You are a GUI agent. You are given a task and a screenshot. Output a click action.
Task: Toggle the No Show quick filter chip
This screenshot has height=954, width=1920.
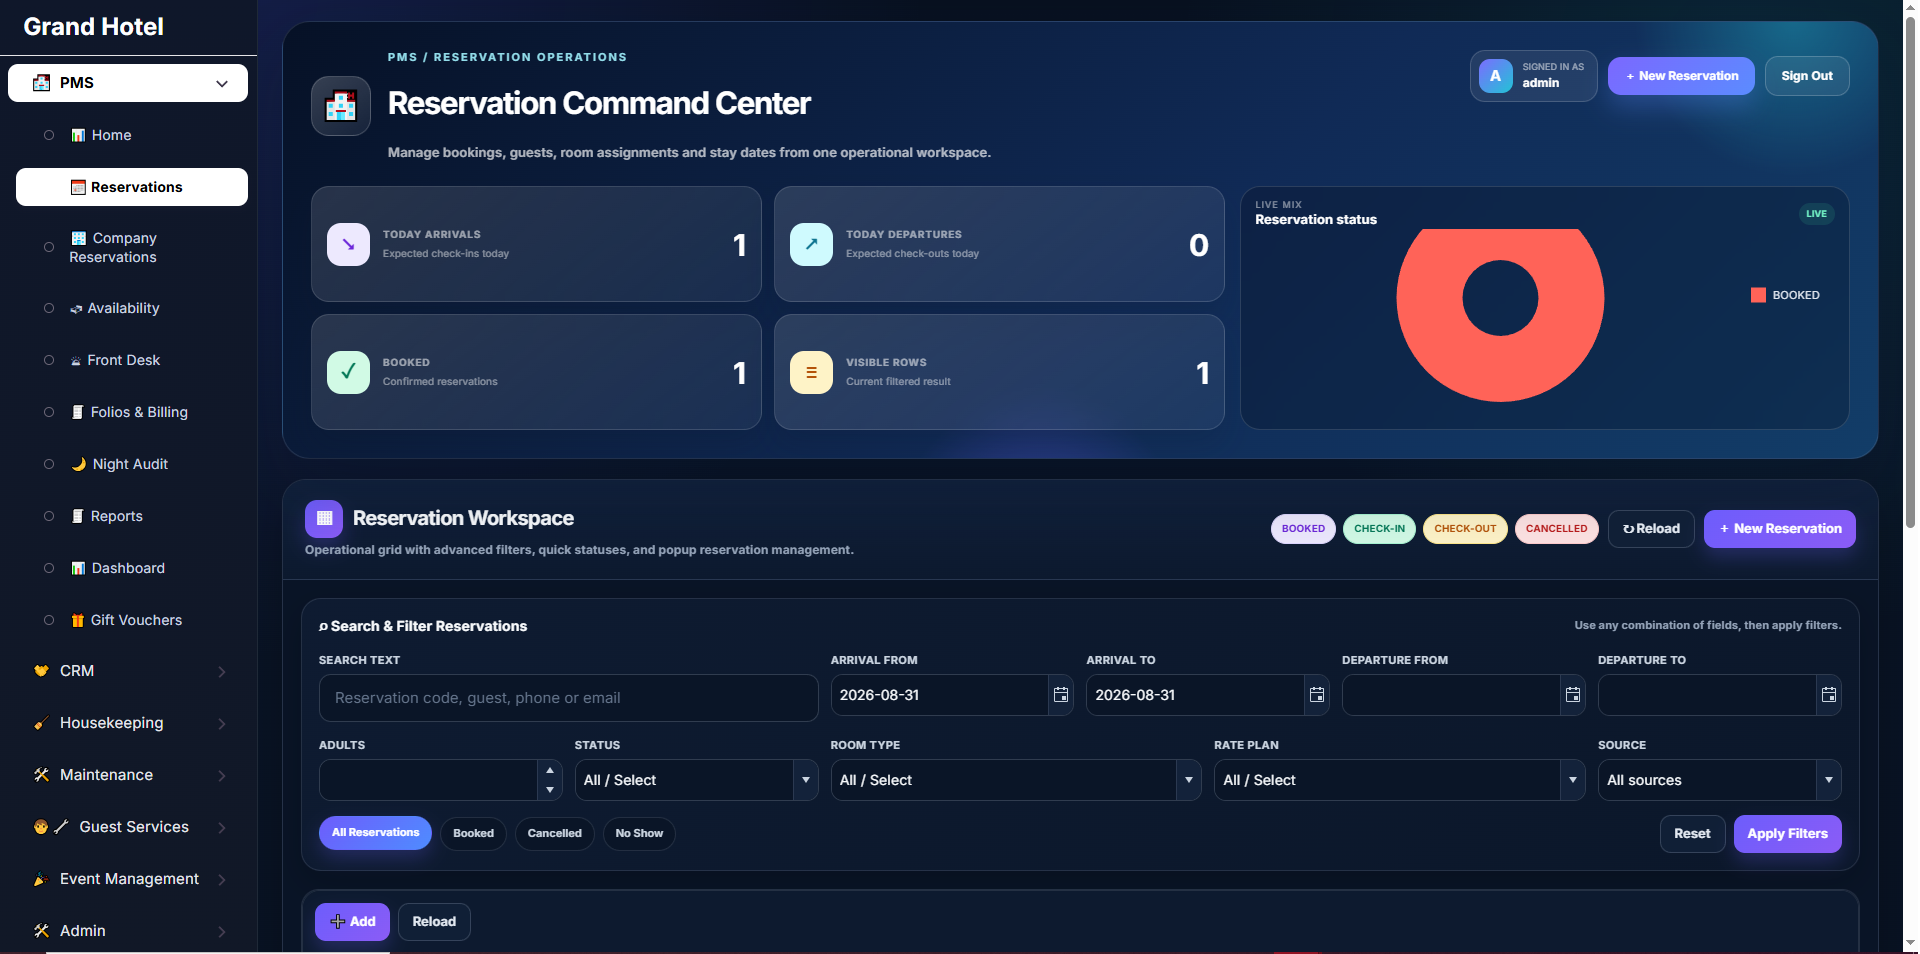pos(639,833)
